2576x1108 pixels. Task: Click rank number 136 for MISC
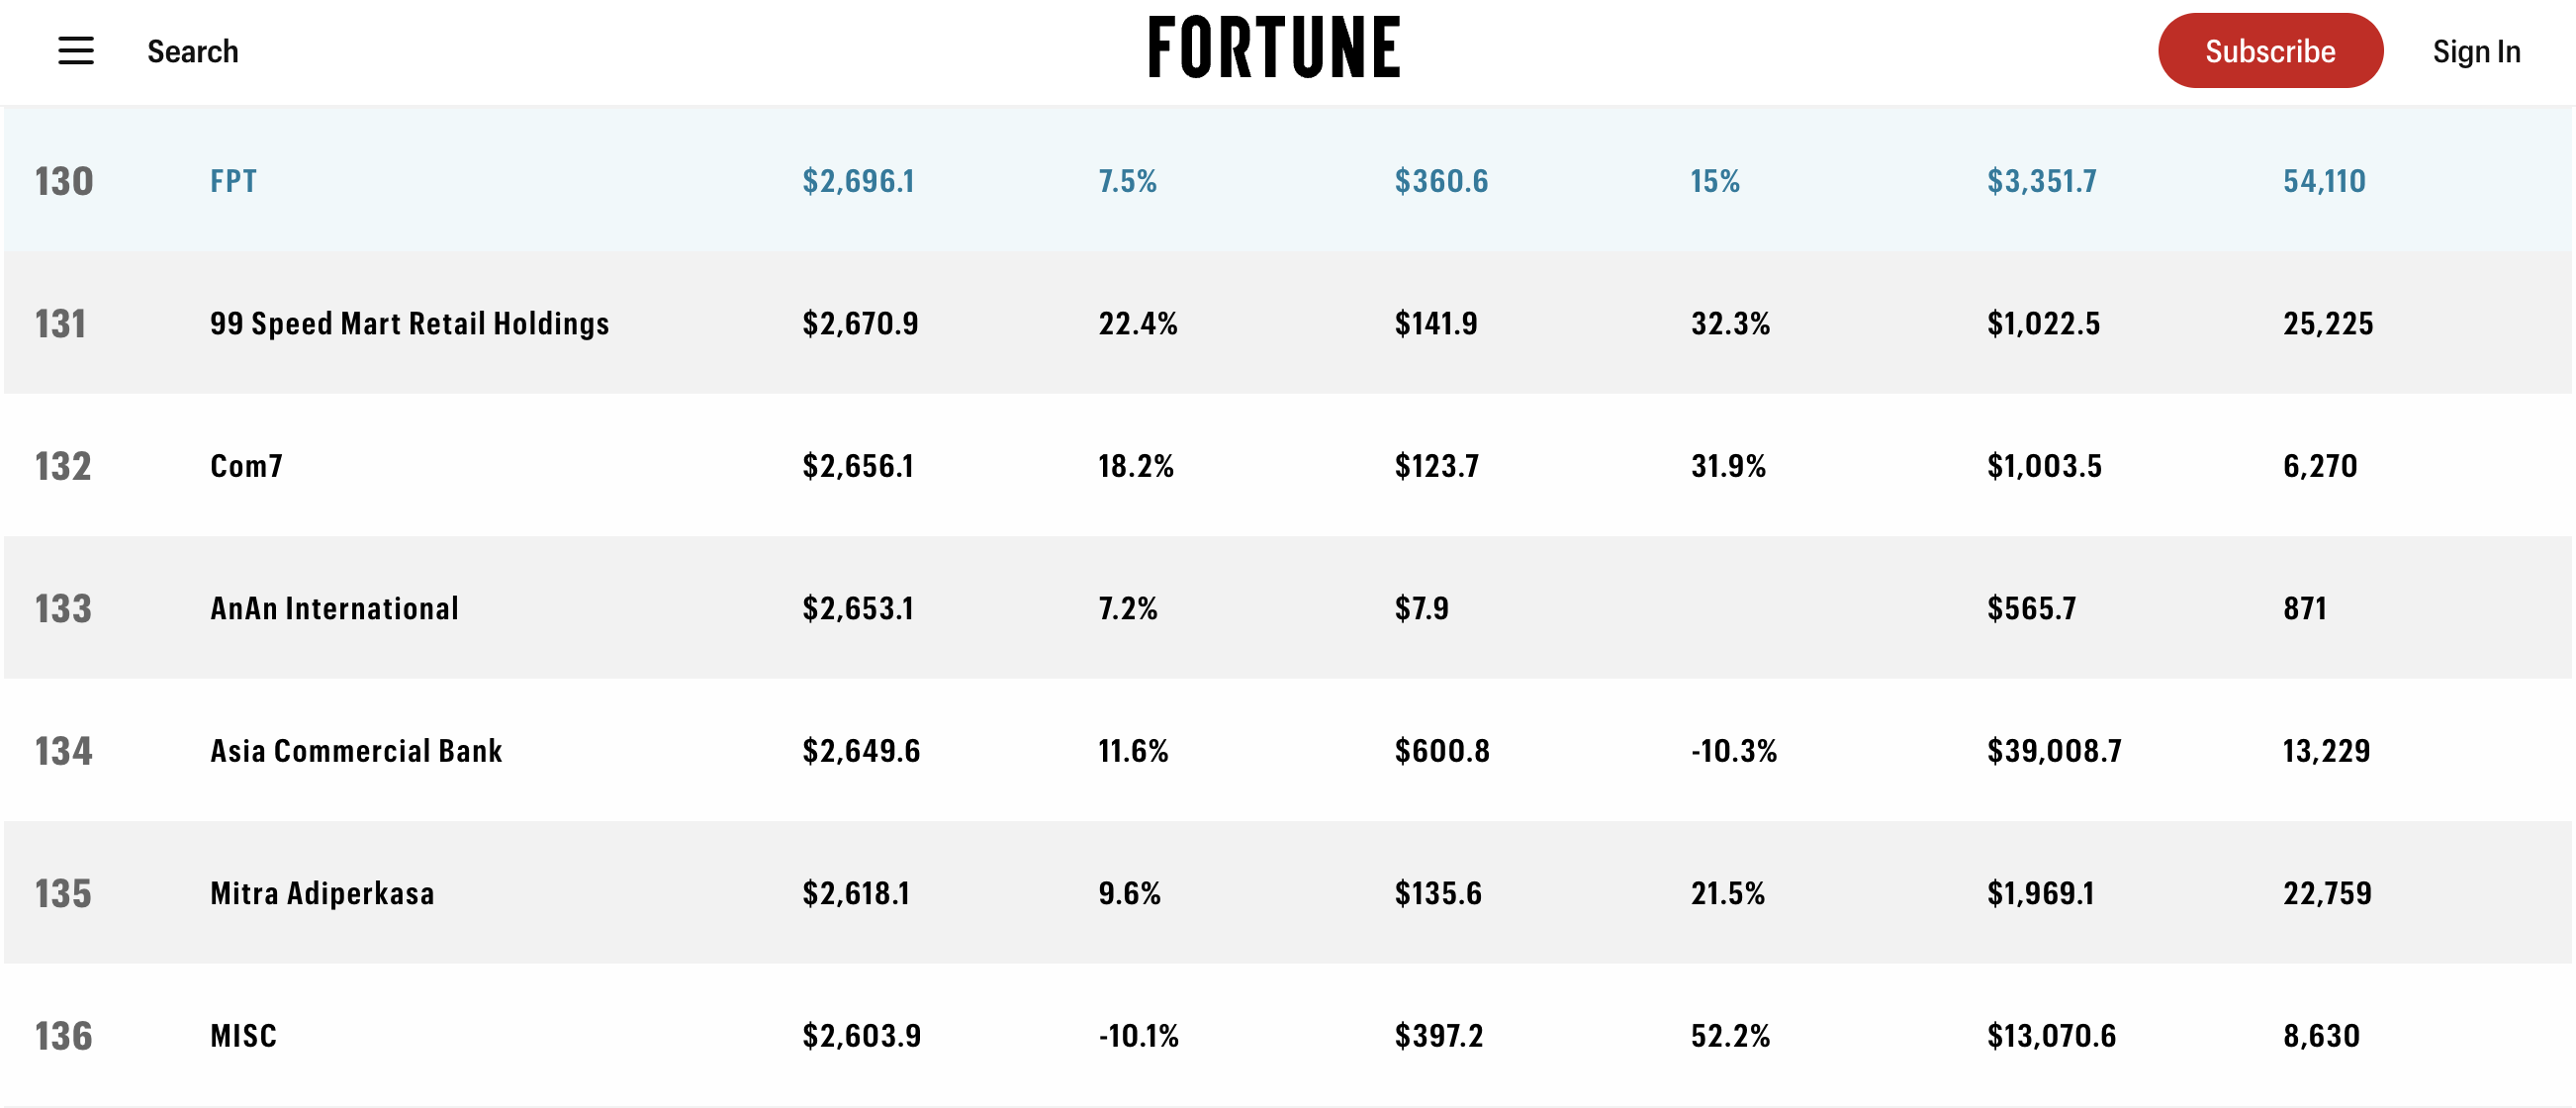64,1036
